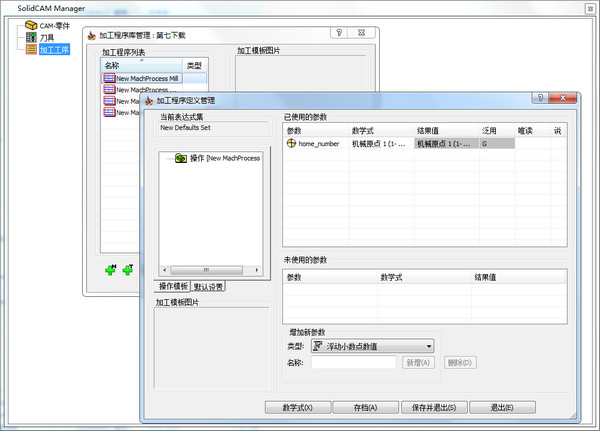Click the icon of New MachProcess Mill
The height and width of the screenshot is (431, 600).
coord(109,78)
